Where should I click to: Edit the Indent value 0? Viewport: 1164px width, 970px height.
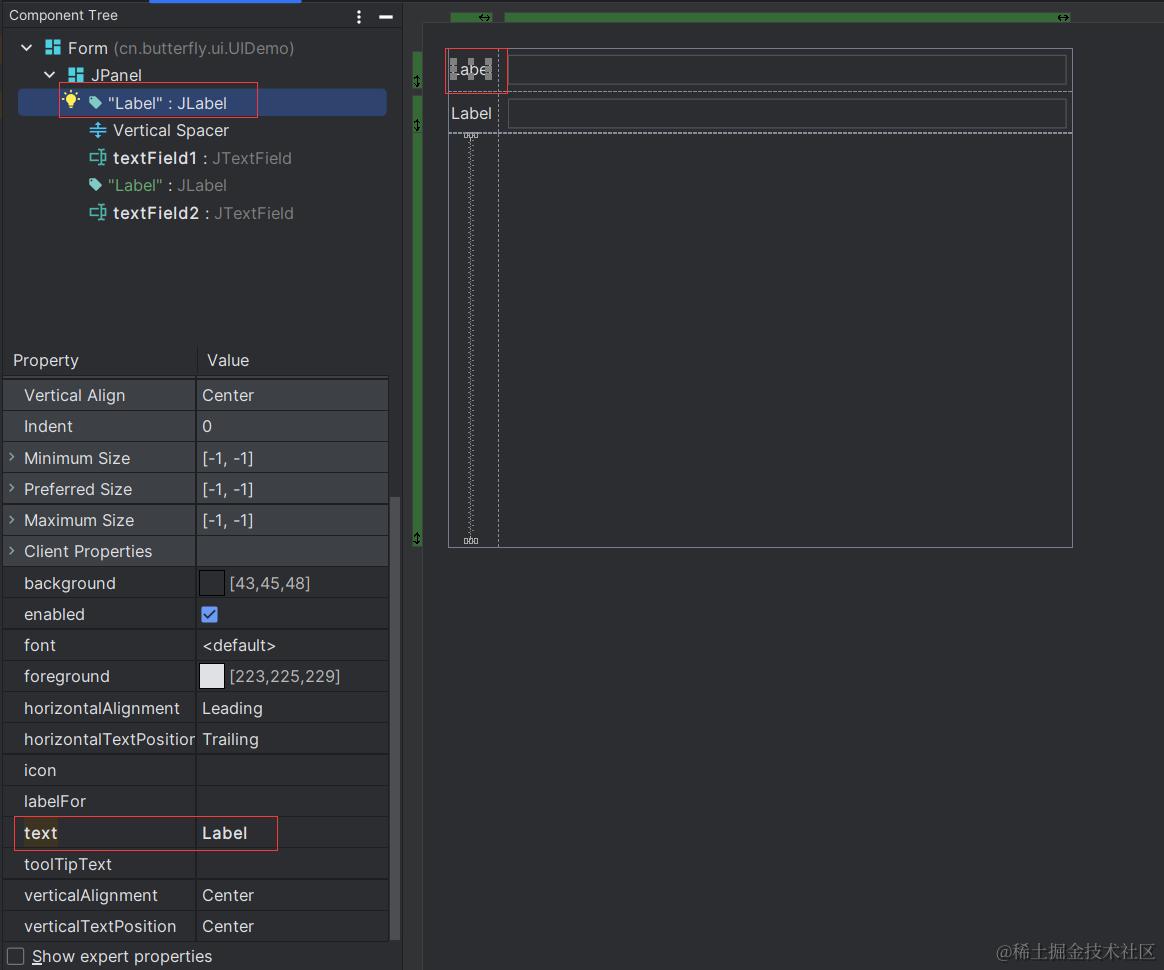point(292,427)
